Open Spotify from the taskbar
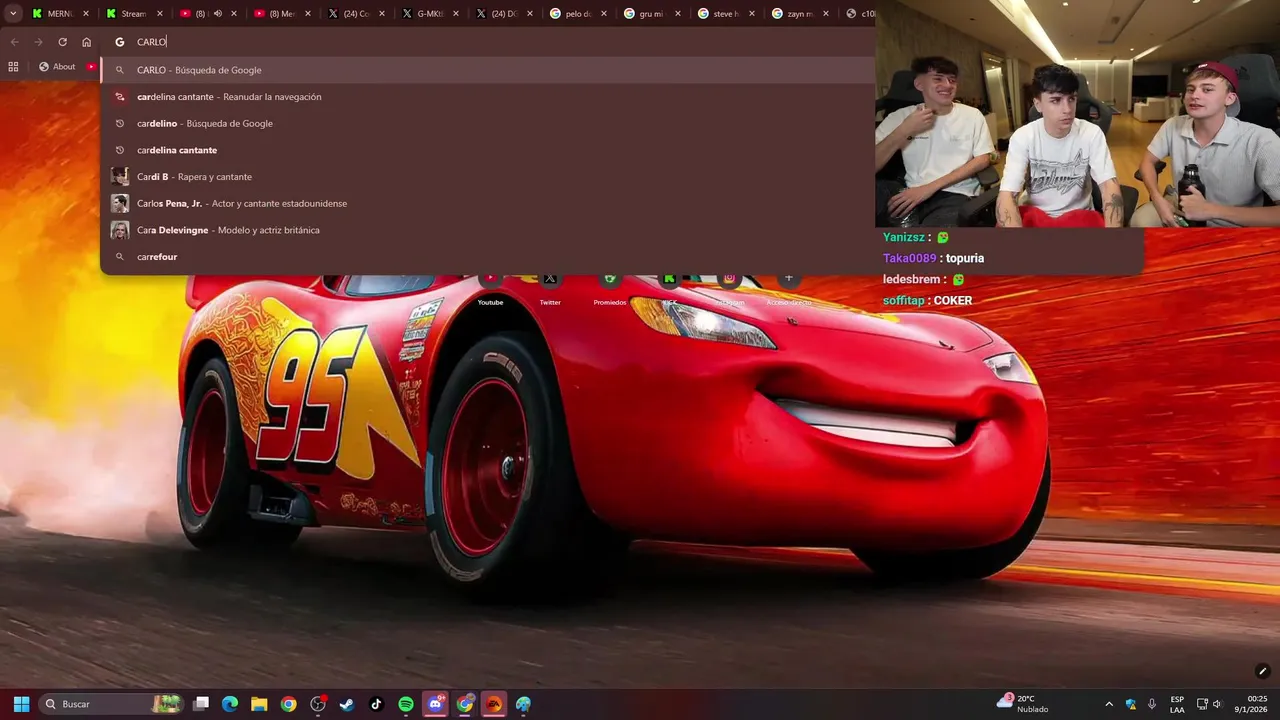The width and height of the screenshot is (1280, 720). click(x=406, y=704)
